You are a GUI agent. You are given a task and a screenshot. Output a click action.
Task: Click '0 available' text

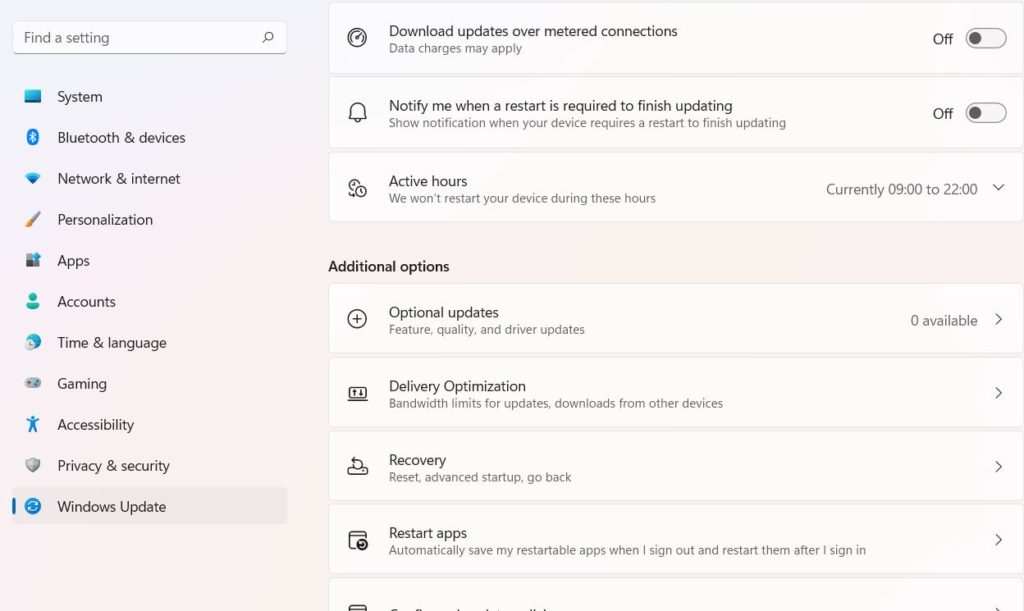944,321
